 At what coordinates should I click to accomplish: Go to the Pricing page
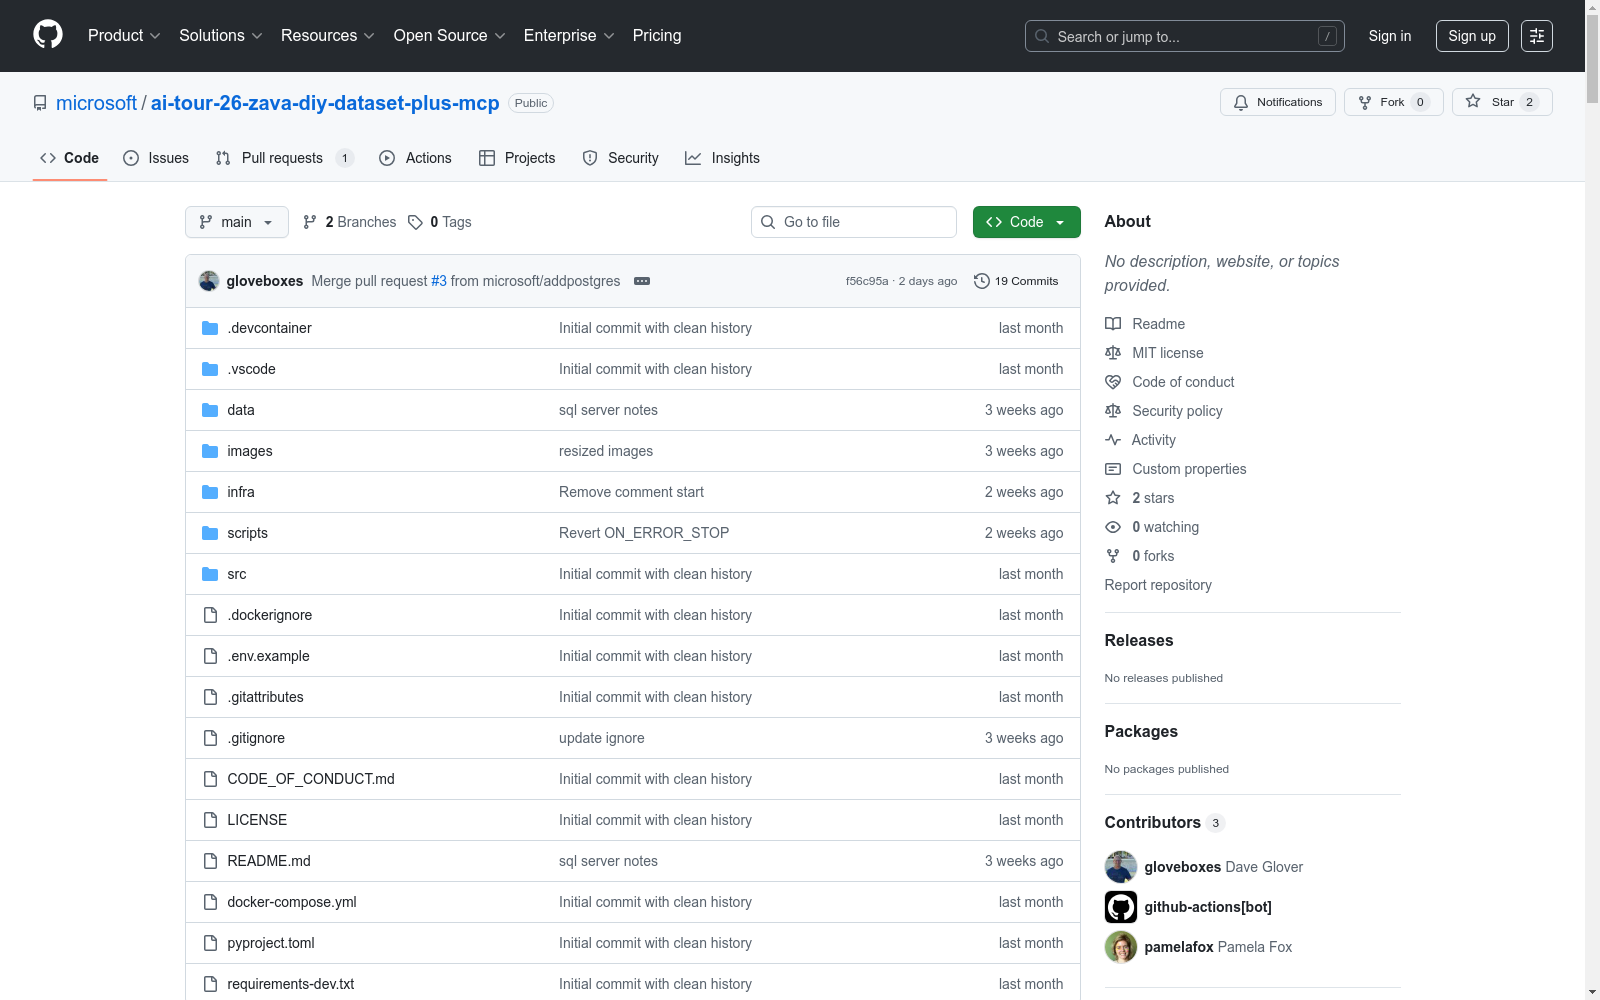[657, 35]
